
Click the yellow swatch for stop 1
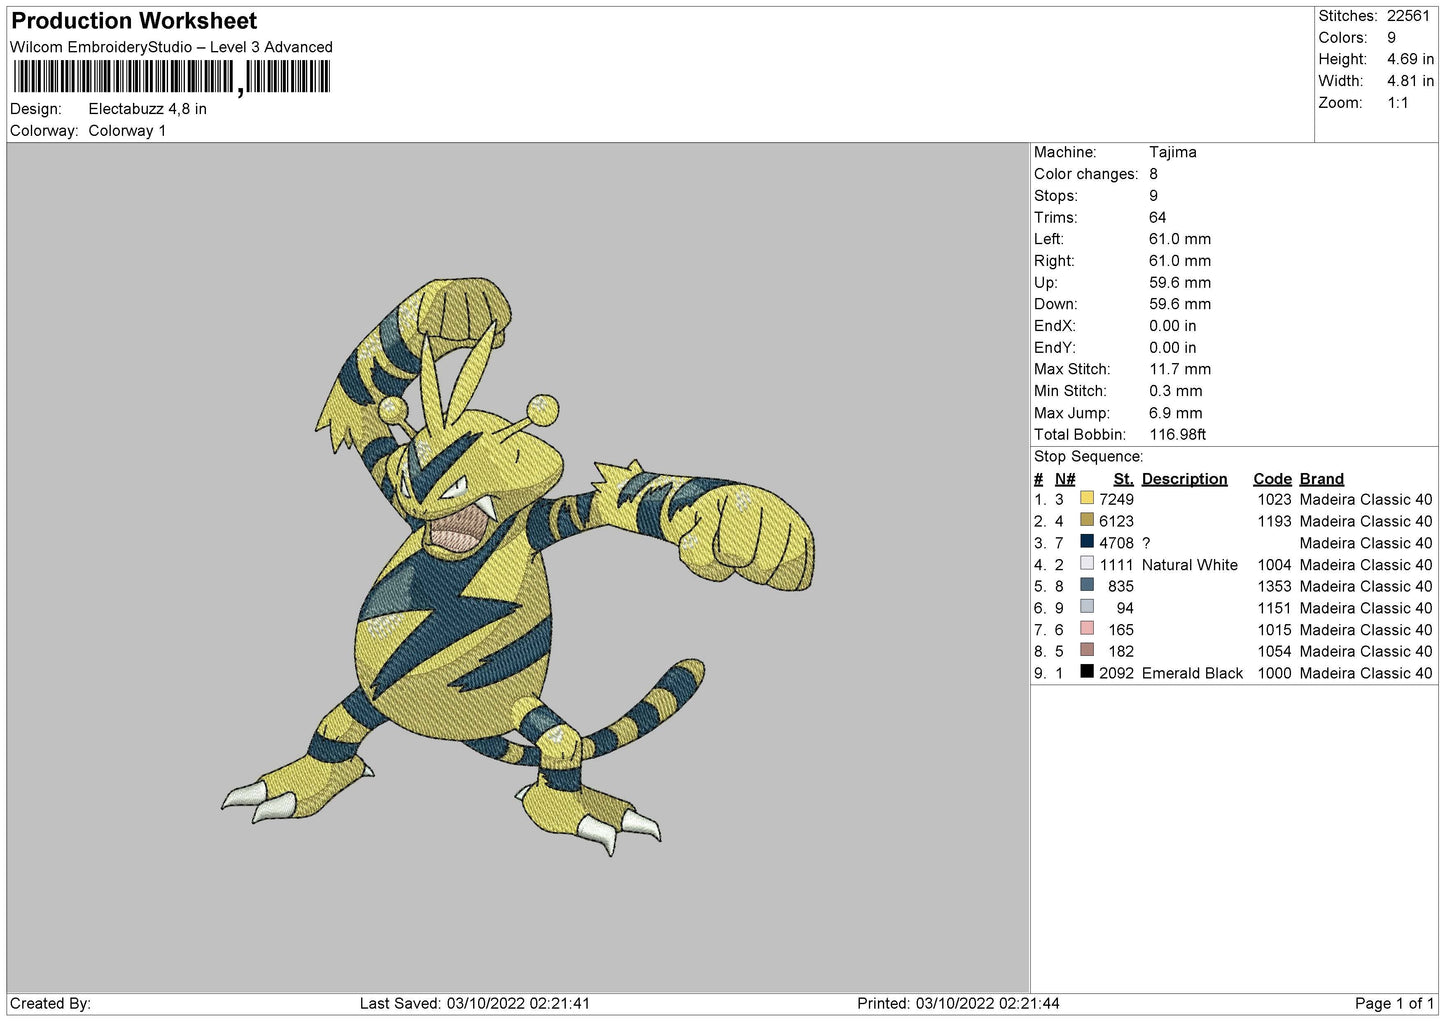(1087, 498)
